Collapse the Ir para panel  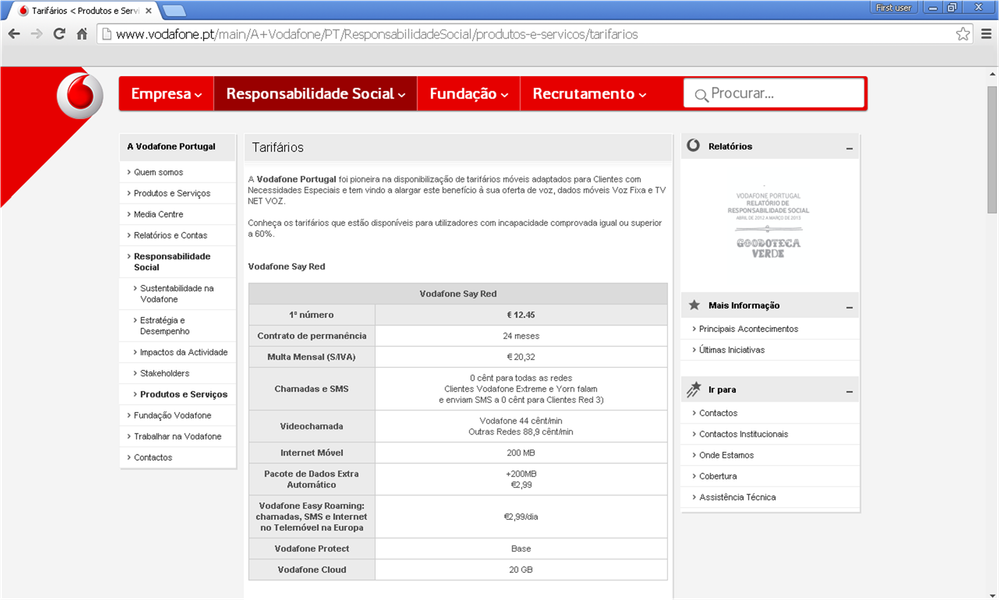tap(849, 390)
